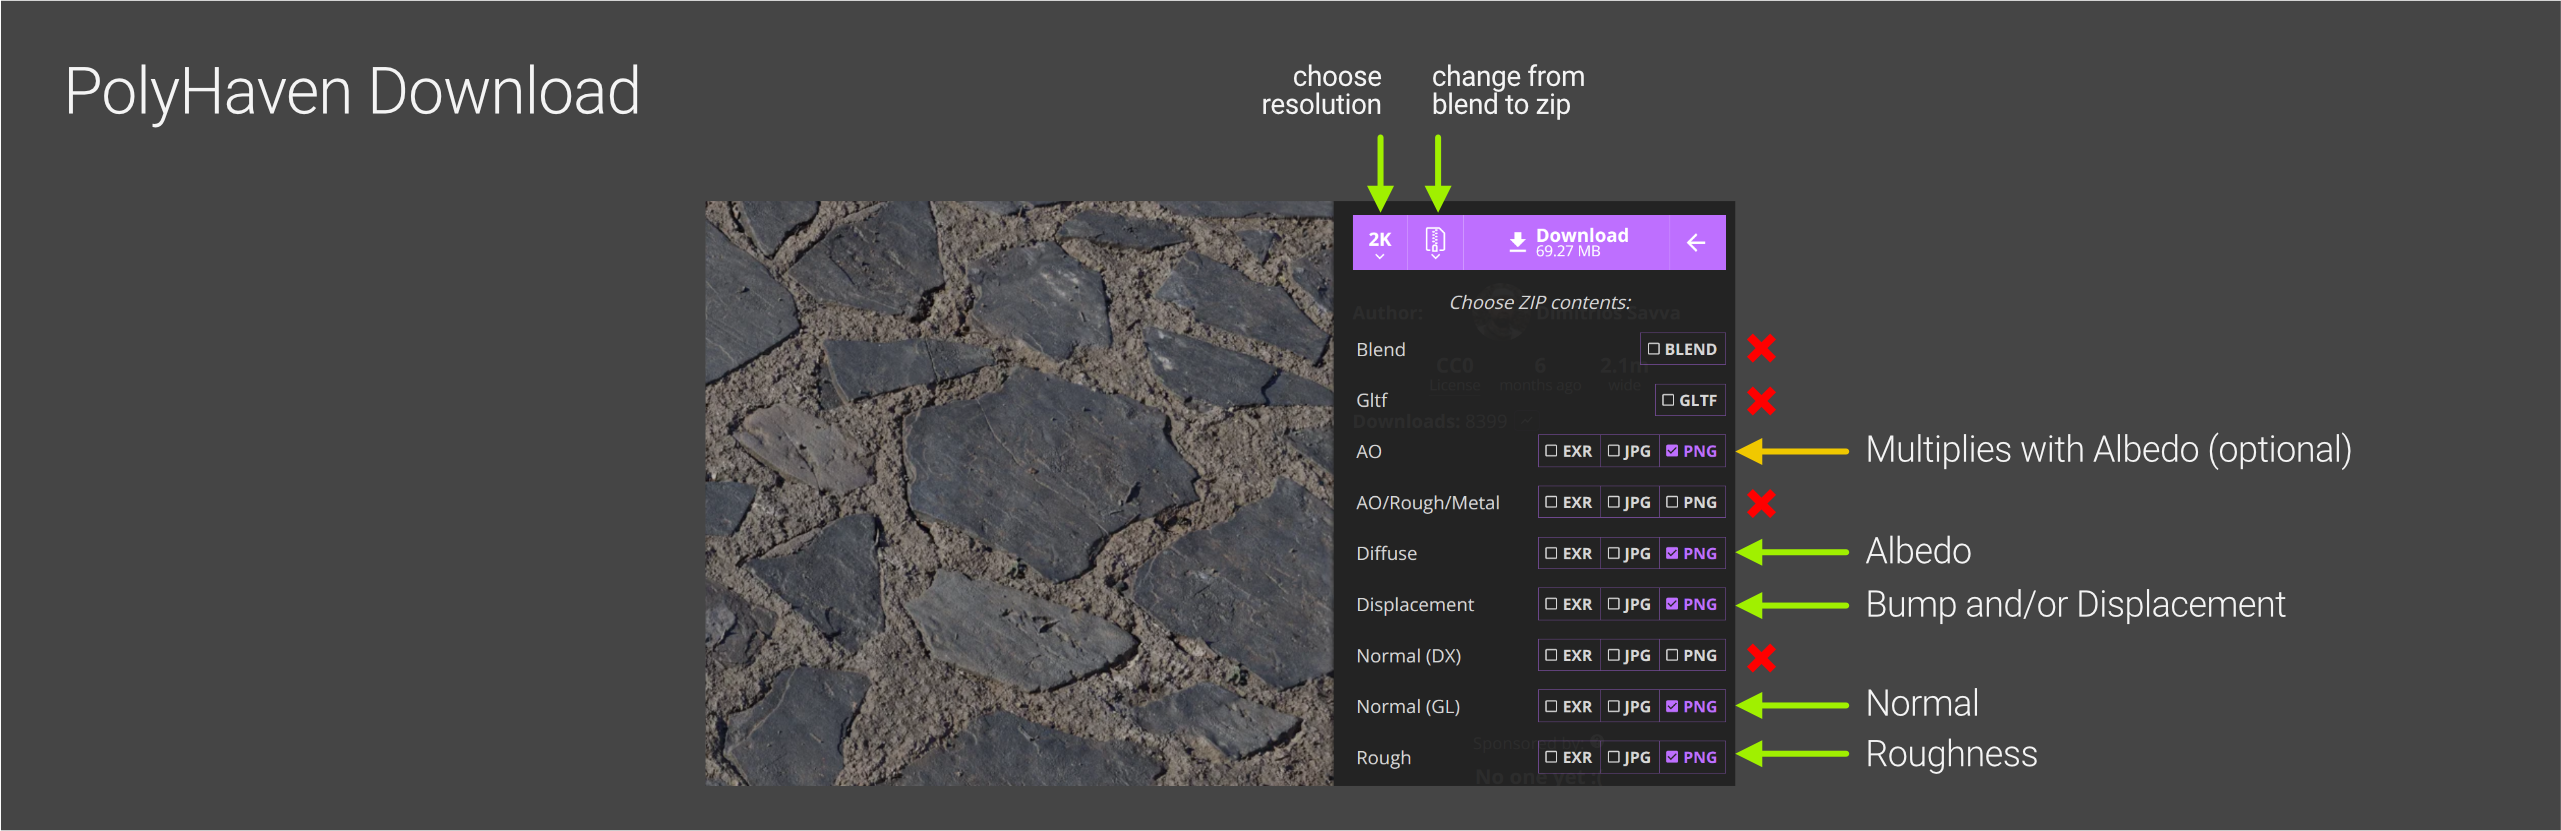The height and width of the screenshot is (831, 2561).
Task: Click the red X beside BLEND
Action: pyautogui.click(x=1761, y=348)
